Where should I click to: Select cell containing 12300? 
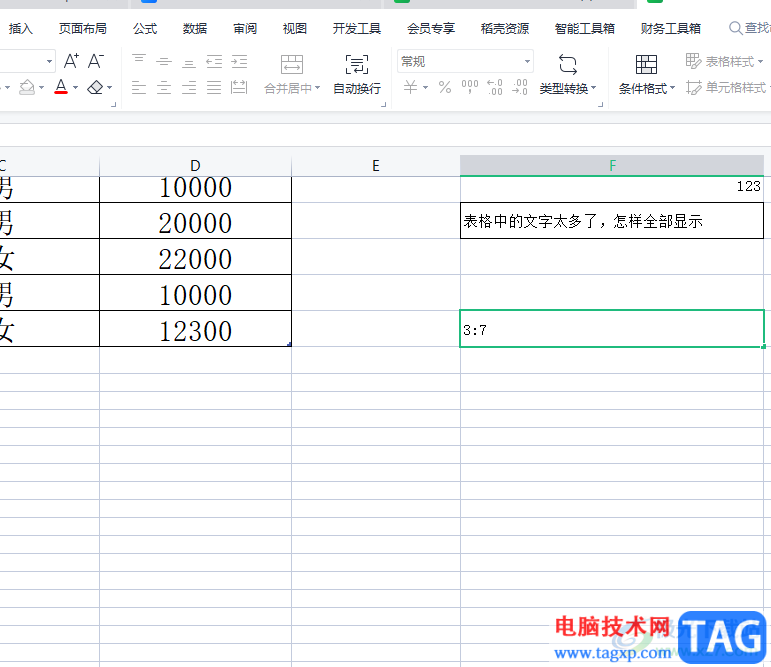[195, 329]
